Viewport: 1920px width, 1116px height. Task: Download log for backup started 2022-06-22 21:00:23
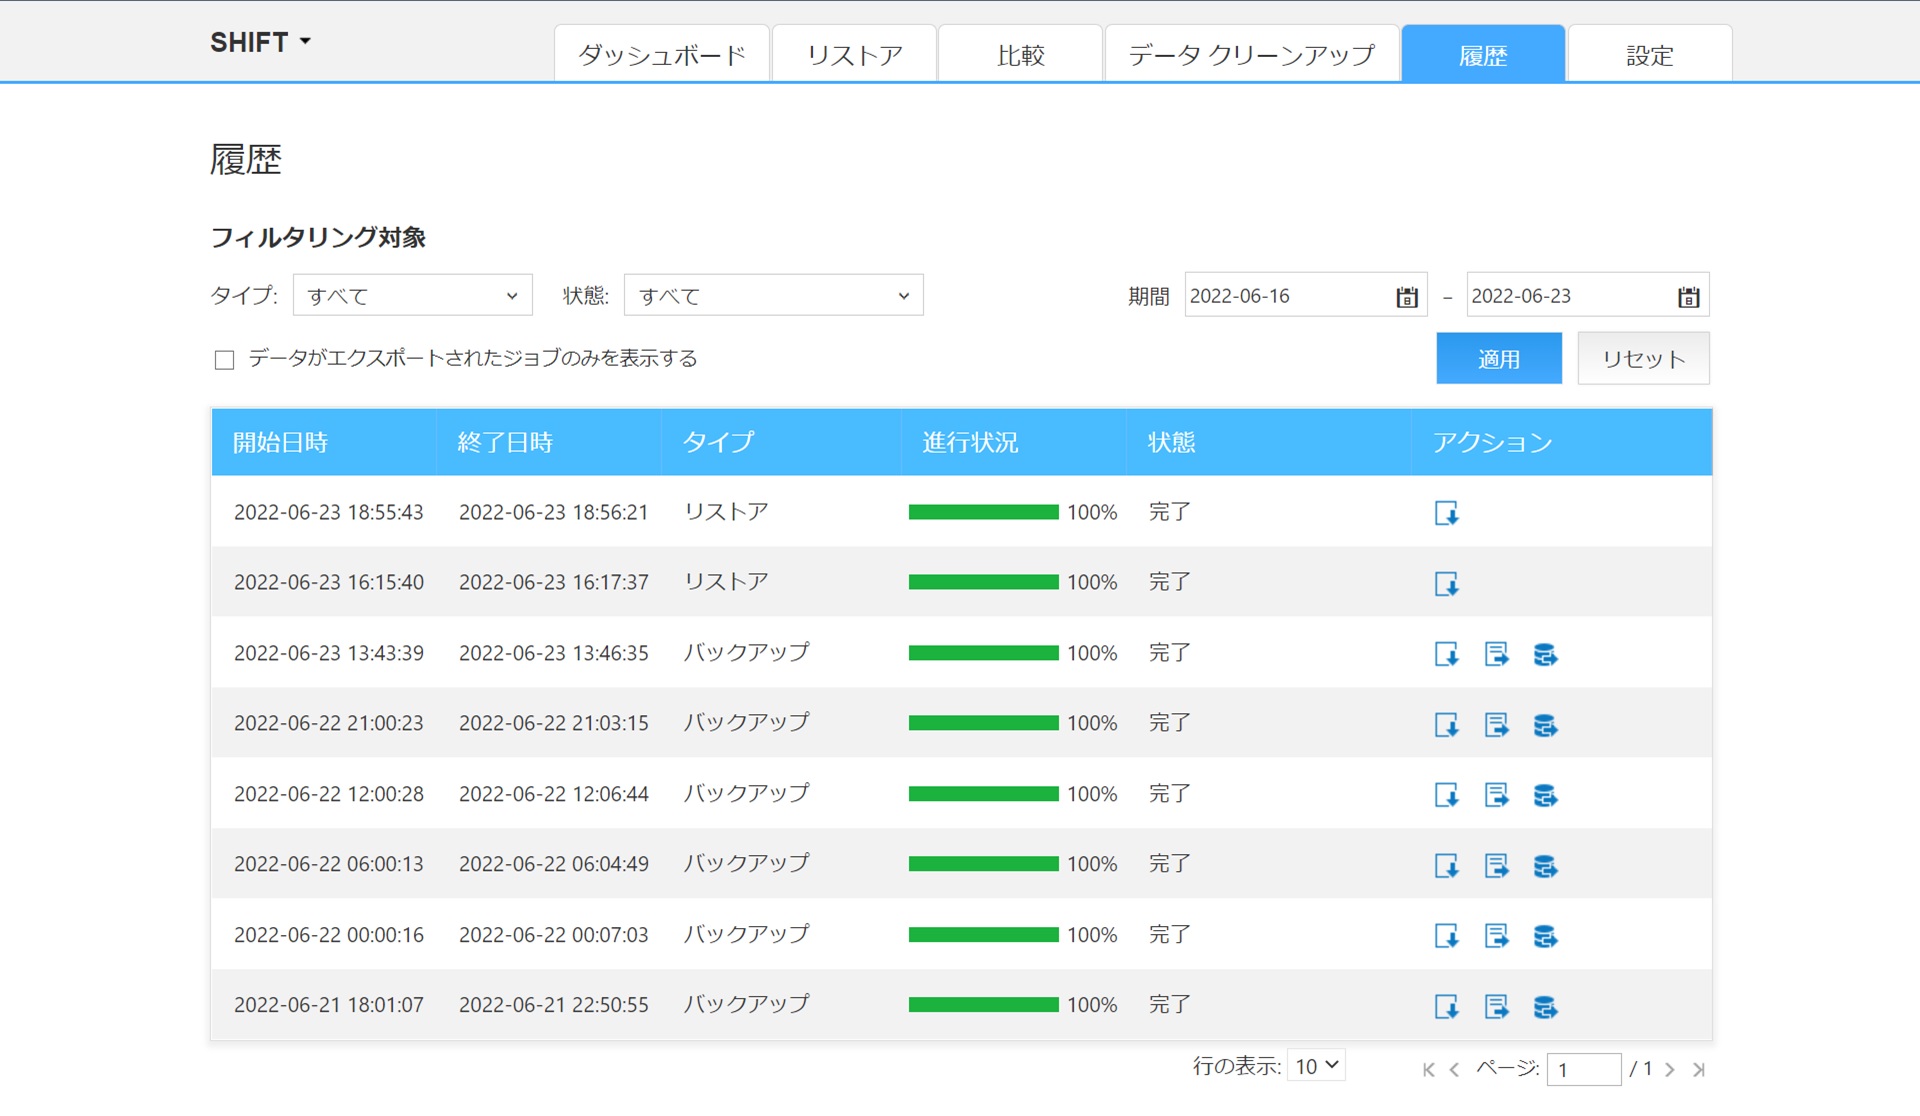click(1446, 725)
